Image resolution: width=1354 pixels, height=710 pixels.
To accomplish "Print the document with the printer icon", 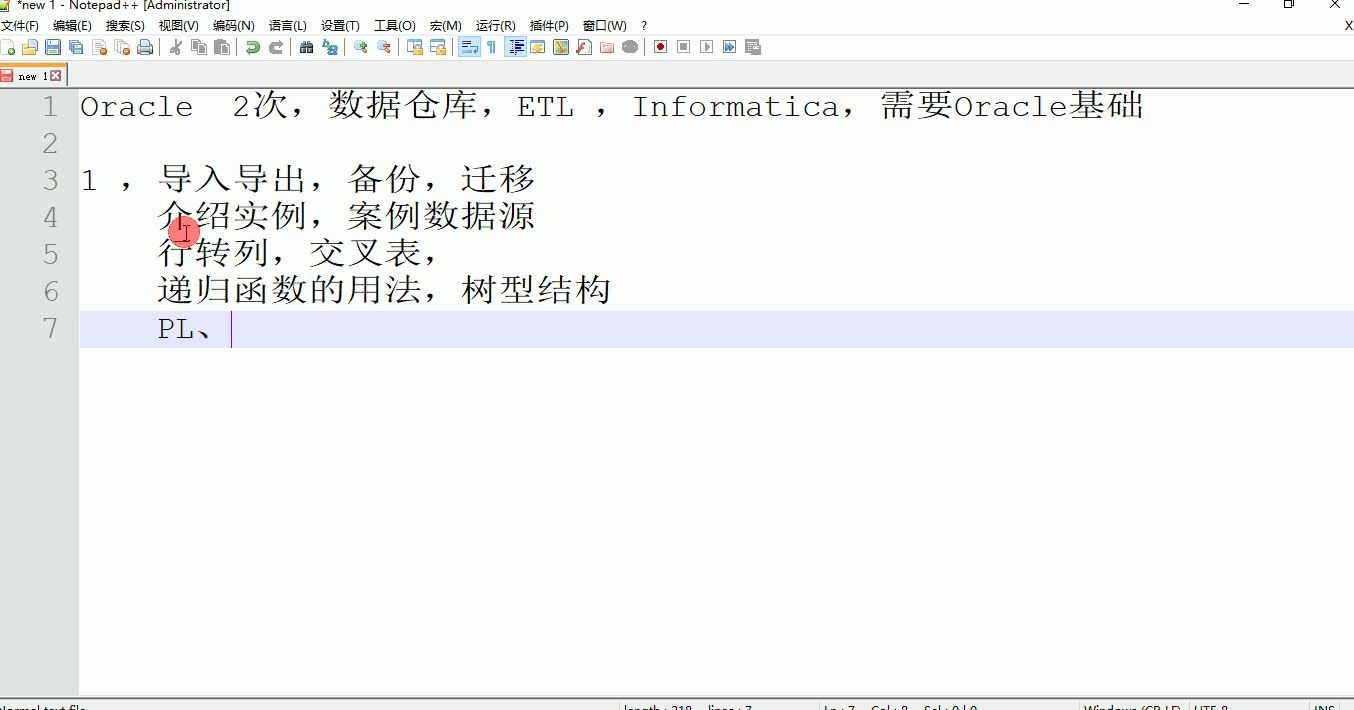I will [145, 47].
